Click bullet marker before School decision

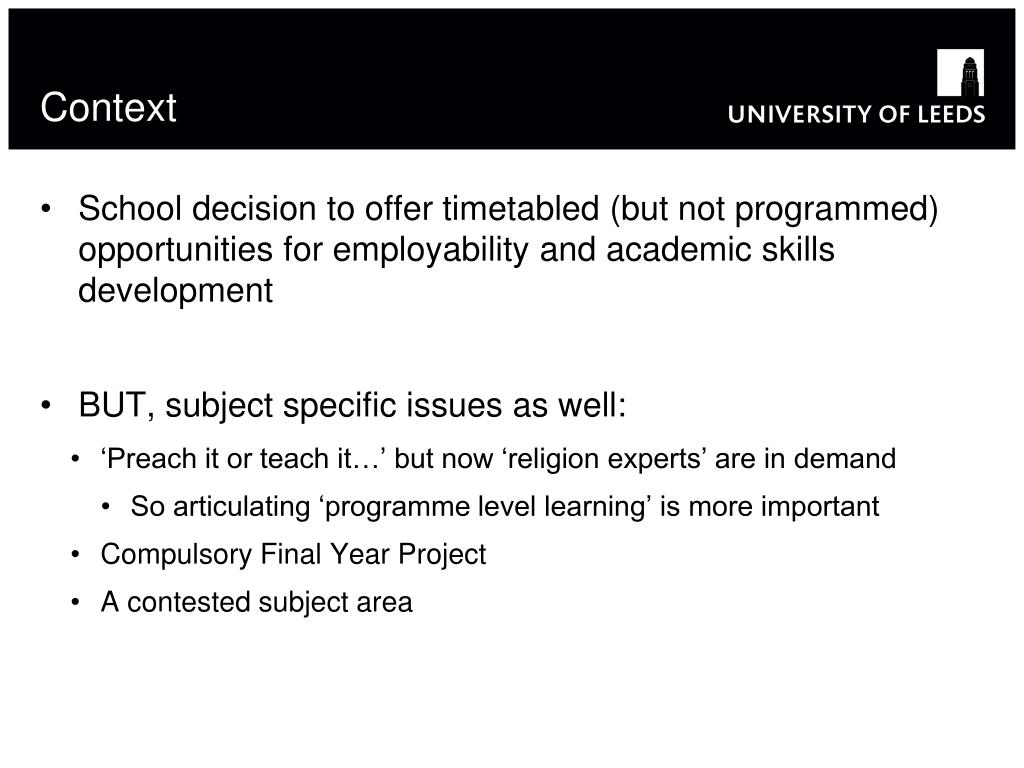point(48,210)
